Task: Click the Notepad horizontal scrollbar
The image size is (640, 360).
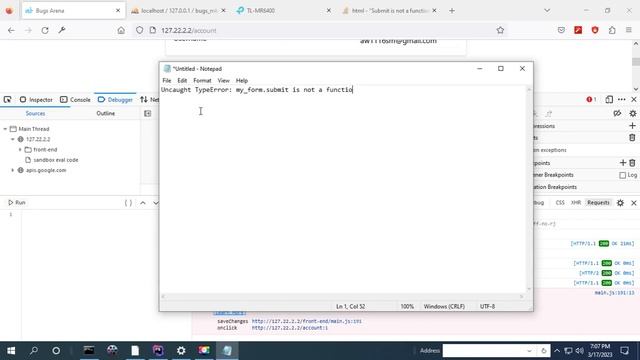Action: click(x=342, y=297)
